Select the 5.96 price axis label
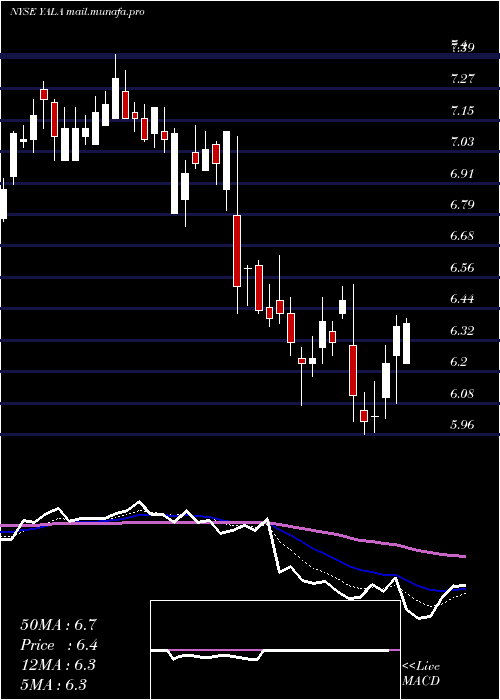The image size is (500, 700). coord(462,425)
